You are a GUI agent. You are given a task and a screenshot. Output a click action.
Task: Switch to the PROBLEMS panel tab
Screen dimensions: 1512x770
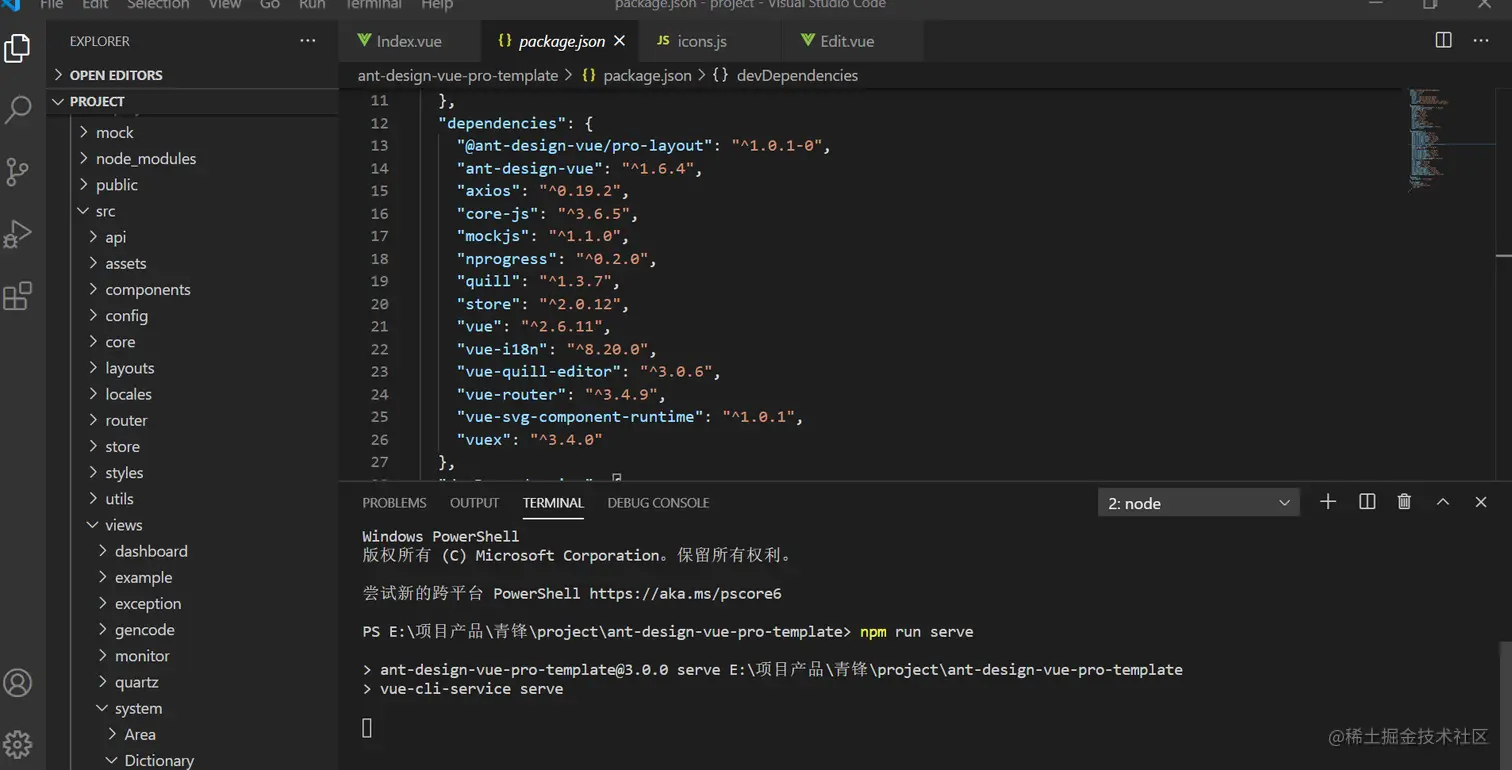click(394, 503)
